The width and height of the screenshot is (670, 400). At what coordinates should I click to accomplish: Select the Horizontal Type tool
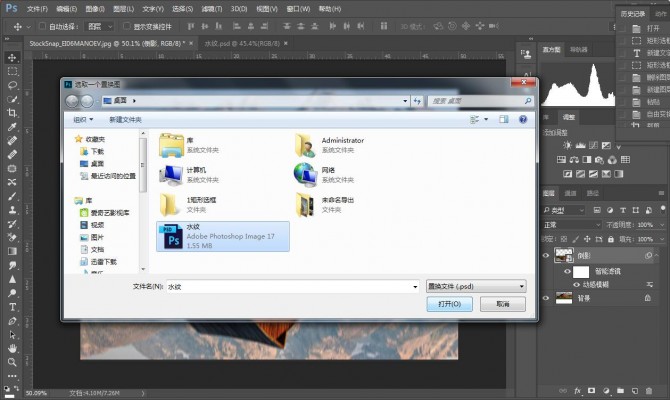[x=12, y=307]
